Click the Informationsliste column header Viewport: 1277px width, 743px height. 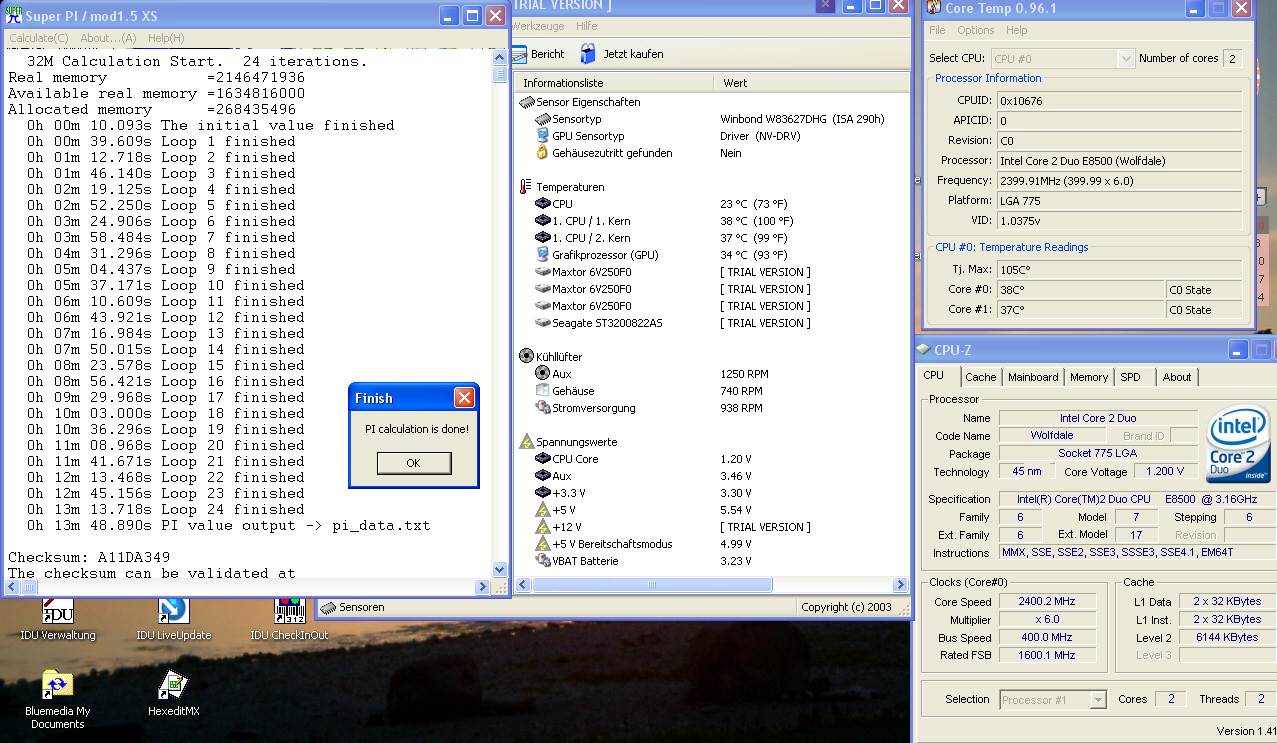[613, 83]
